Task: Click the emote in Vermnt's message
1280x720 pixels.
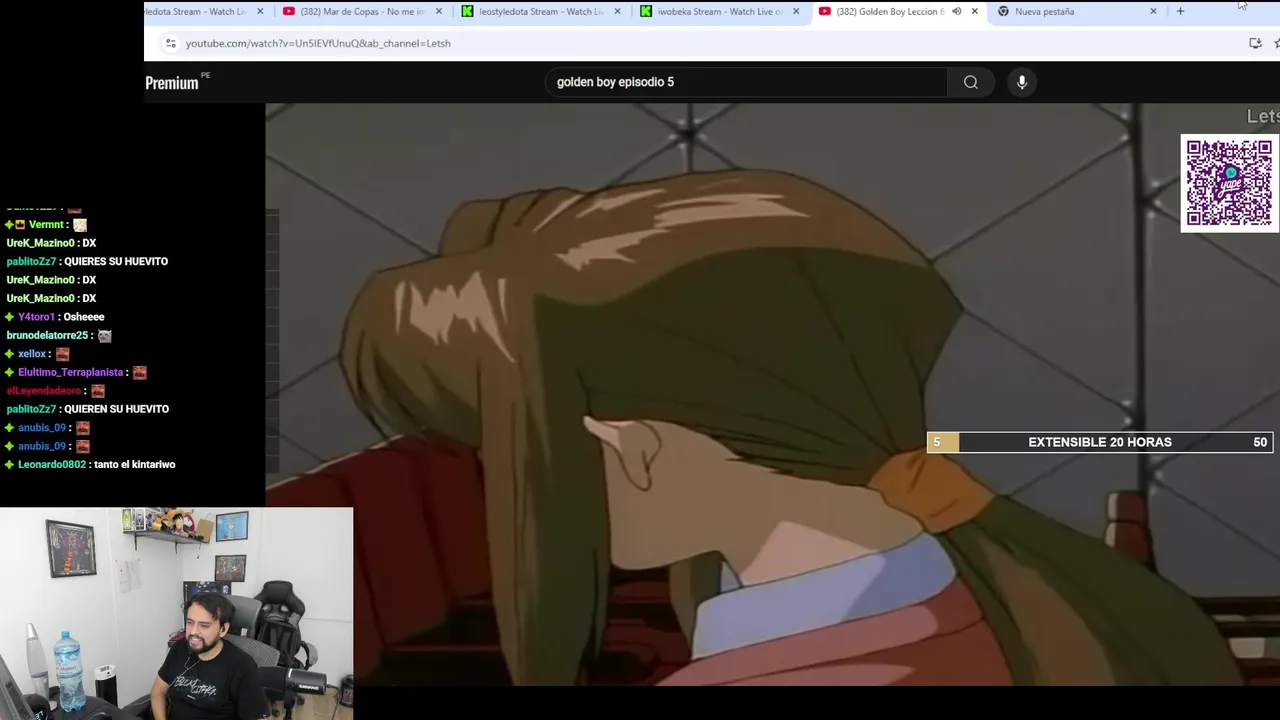Action: 80,225
